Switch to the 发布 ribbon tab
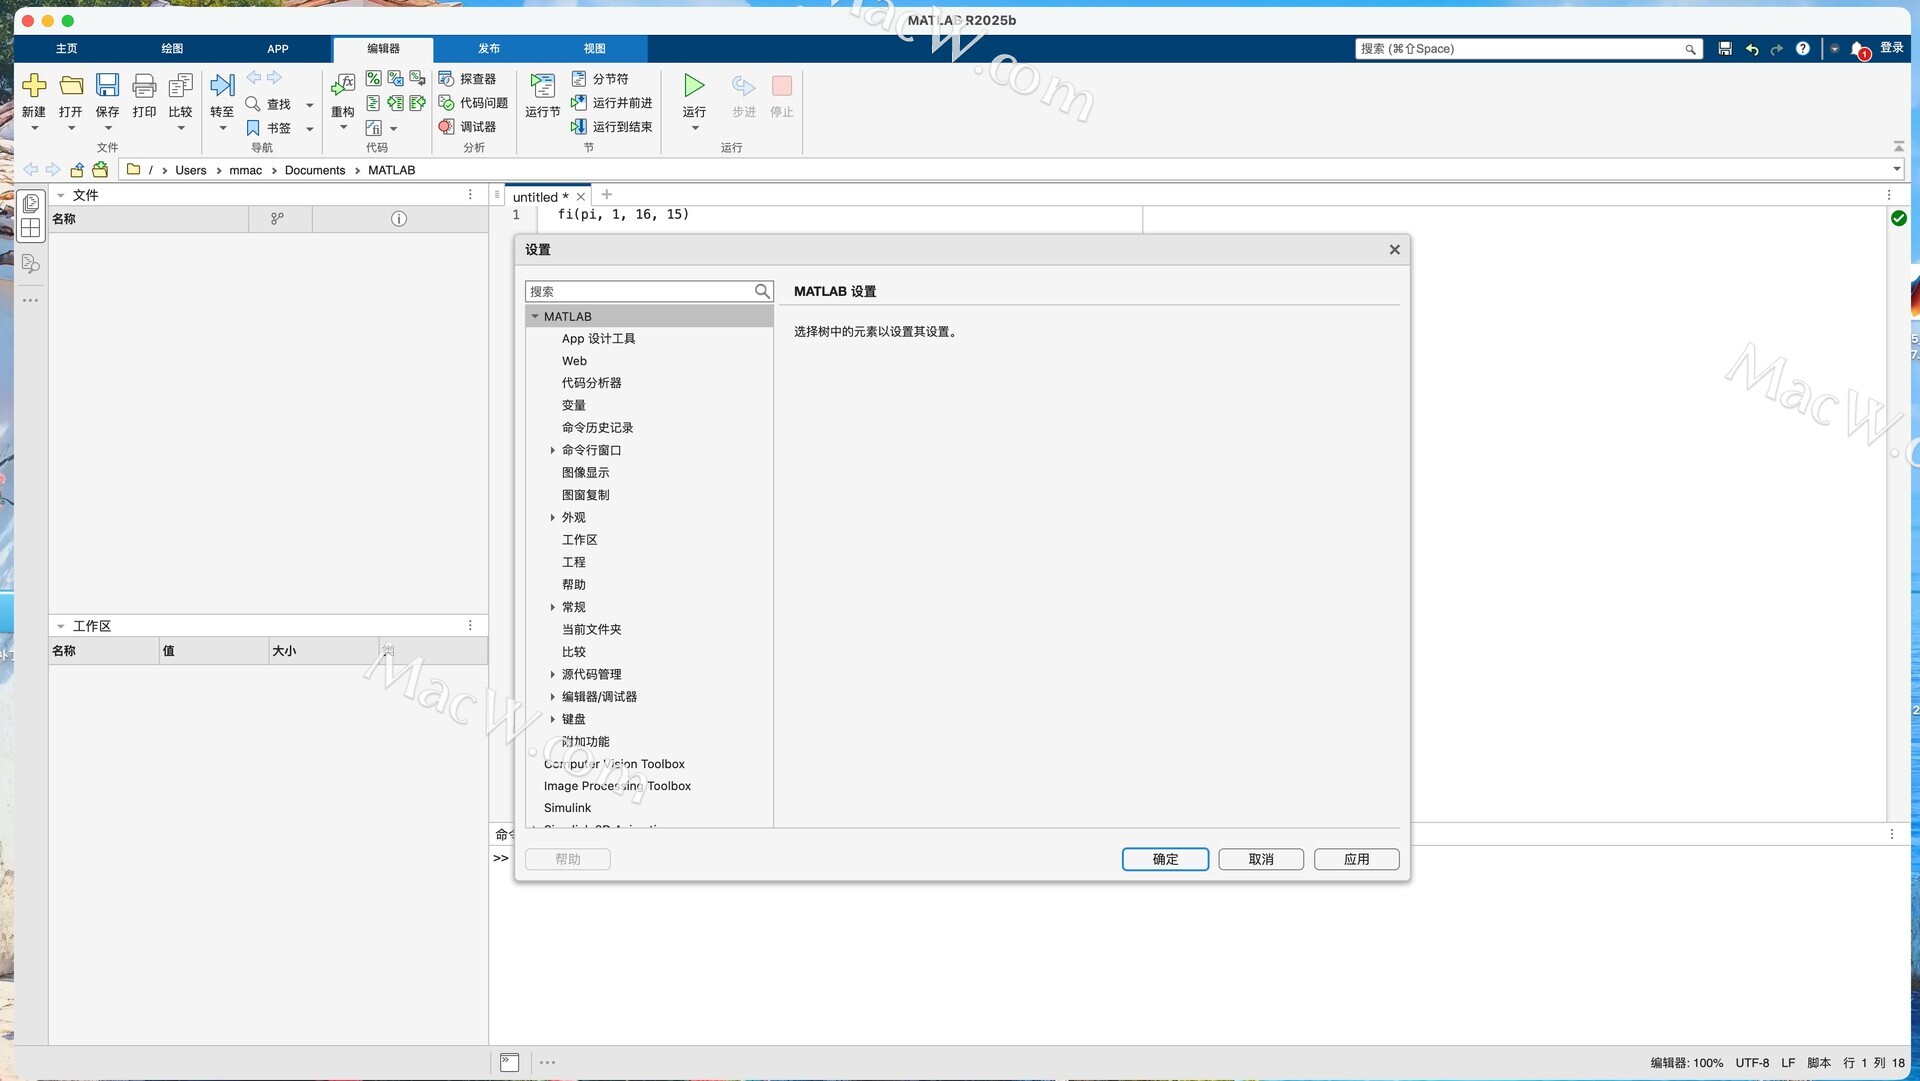 point(488,49)
